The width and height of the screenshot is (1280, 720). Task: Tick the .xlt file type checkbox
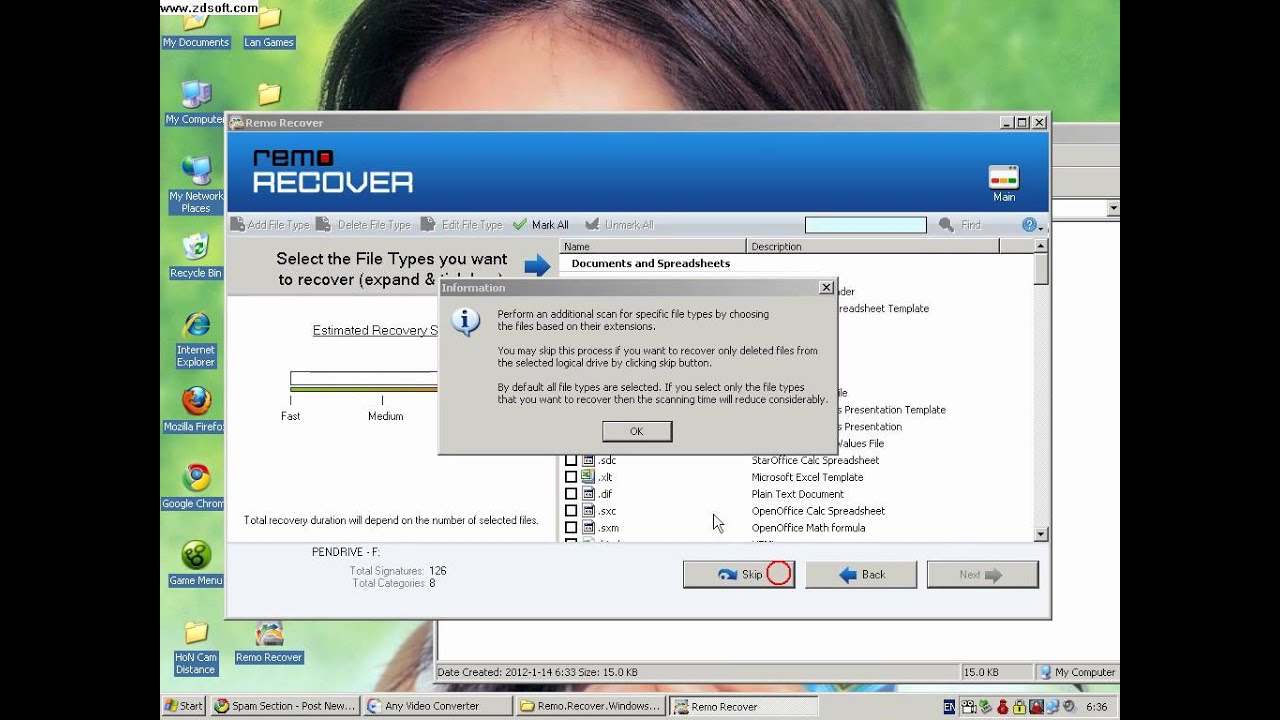tap(571, 477)
